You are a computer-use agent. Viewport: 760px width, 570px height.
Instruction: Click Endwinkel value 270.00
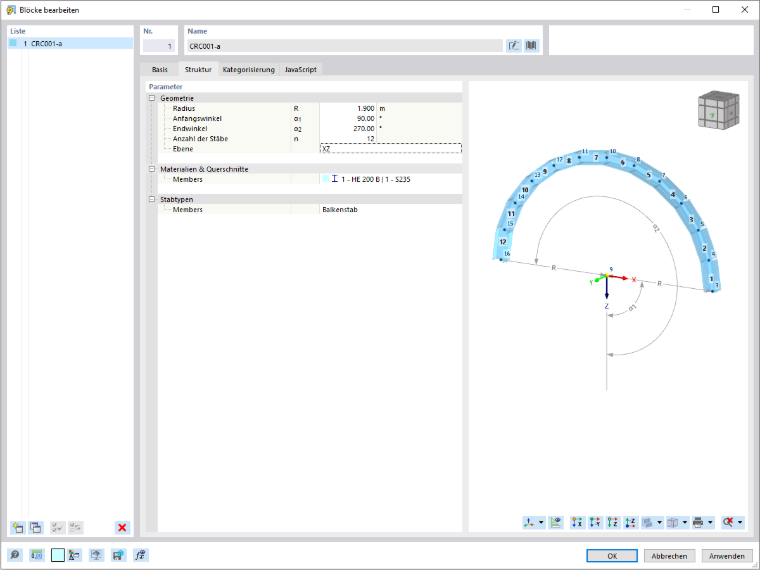(x=348, y=128)
